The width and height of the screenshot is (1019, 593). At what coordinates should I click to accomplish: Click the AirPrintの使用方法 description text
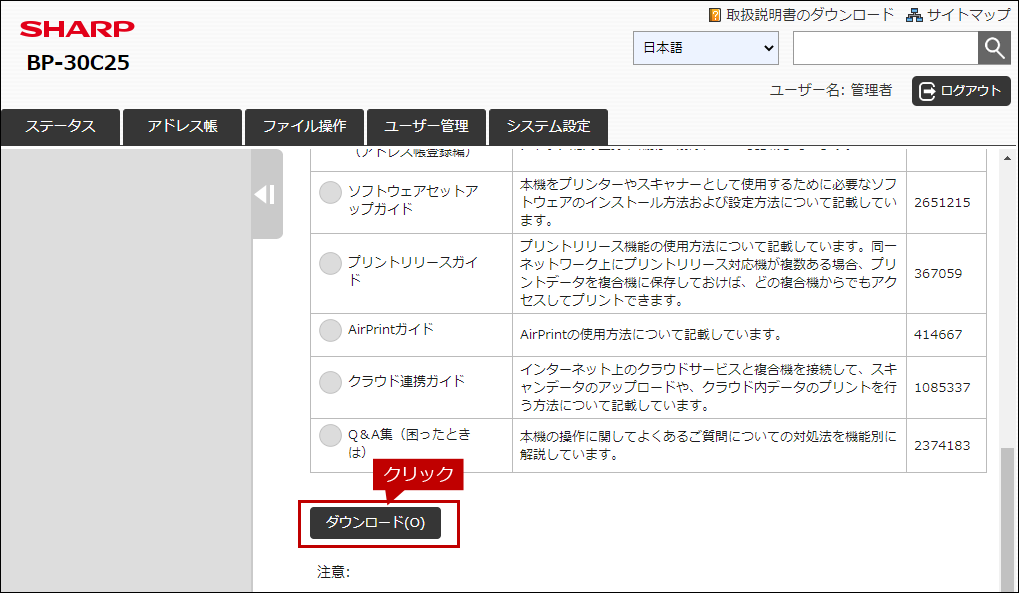651,335
